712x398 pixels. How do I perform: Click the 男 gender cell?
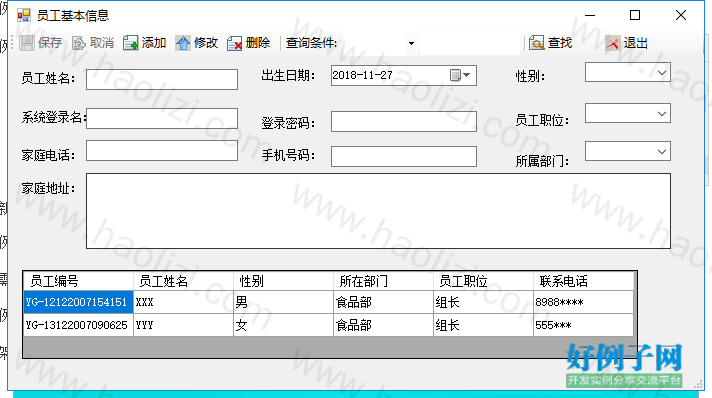point(283,302)
